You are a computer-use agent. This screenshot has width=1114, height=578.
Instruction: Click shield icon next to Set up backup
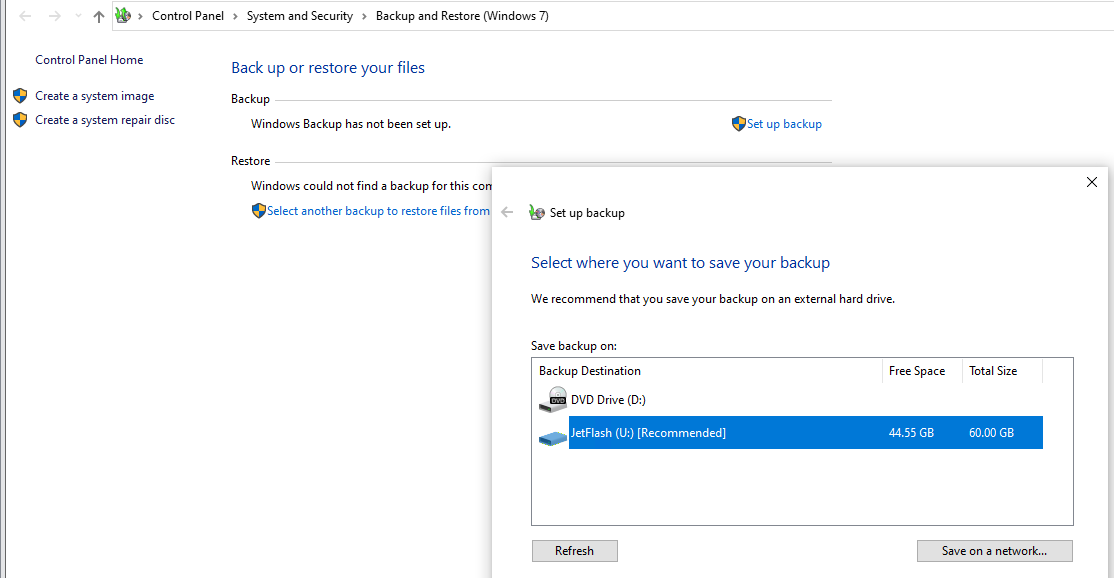pos(739,124)
